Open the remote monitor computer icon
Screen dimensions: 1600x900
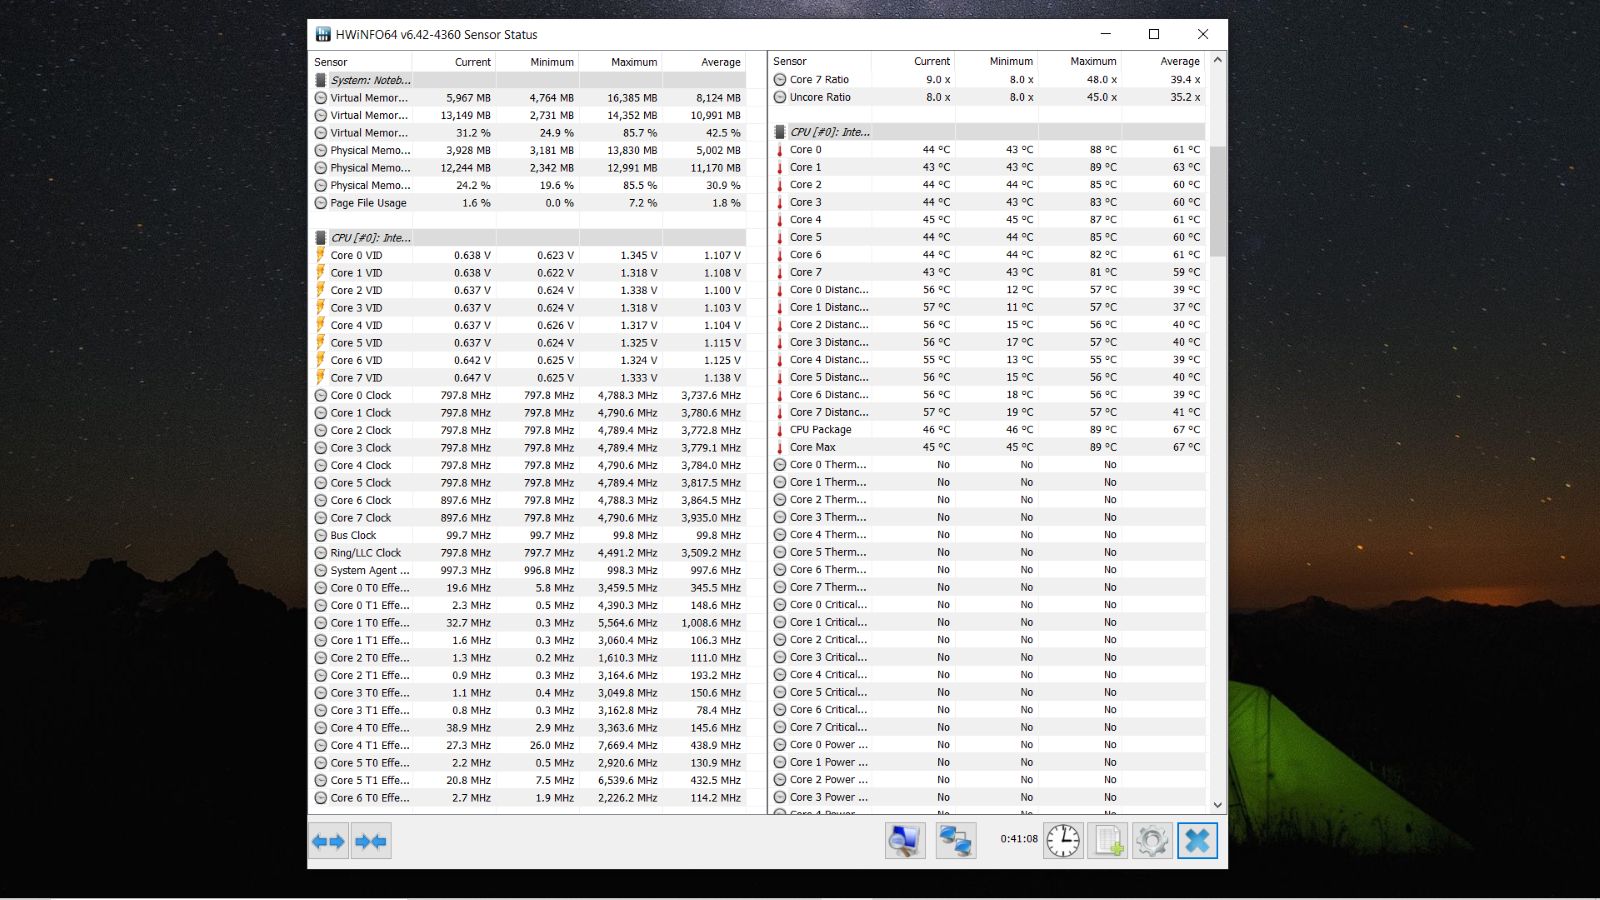905,841
